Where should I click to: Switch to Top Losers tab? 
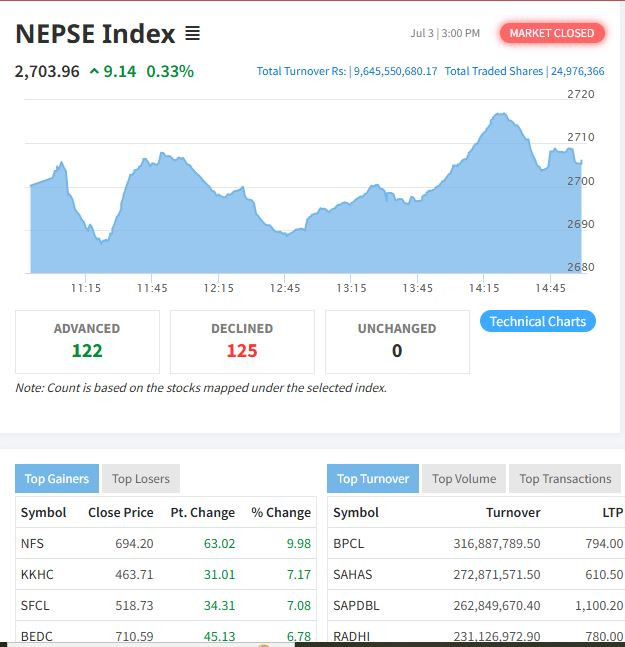[x=141, y=478]
